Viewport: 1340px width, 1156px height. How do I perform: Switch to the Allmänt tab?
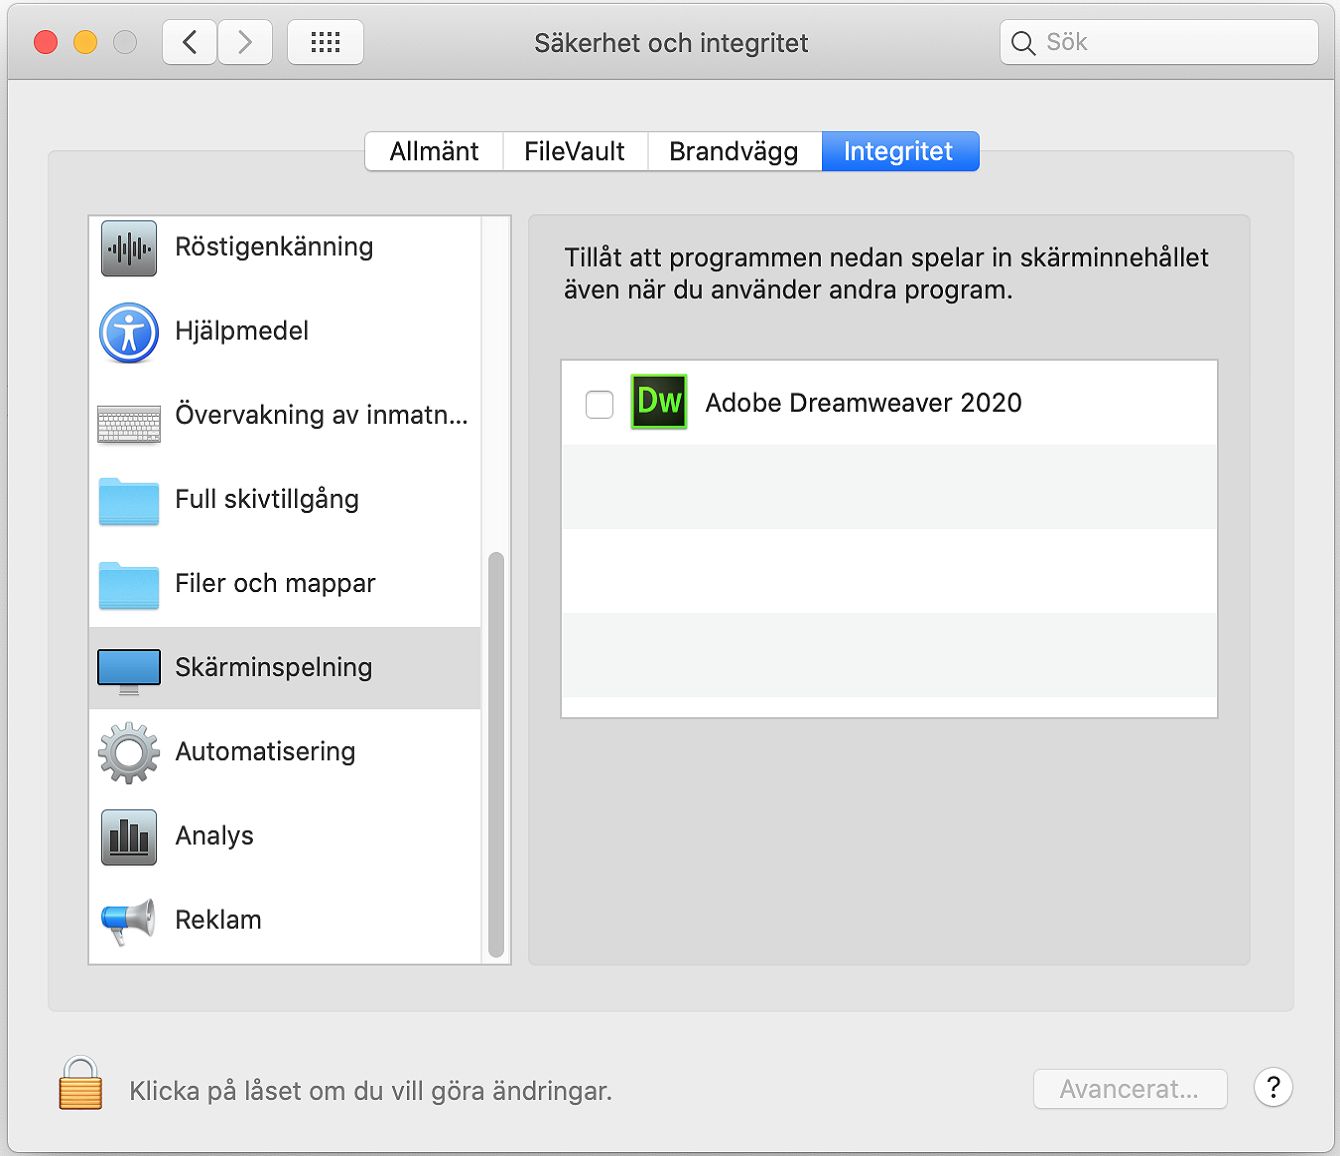click(434, 151)
